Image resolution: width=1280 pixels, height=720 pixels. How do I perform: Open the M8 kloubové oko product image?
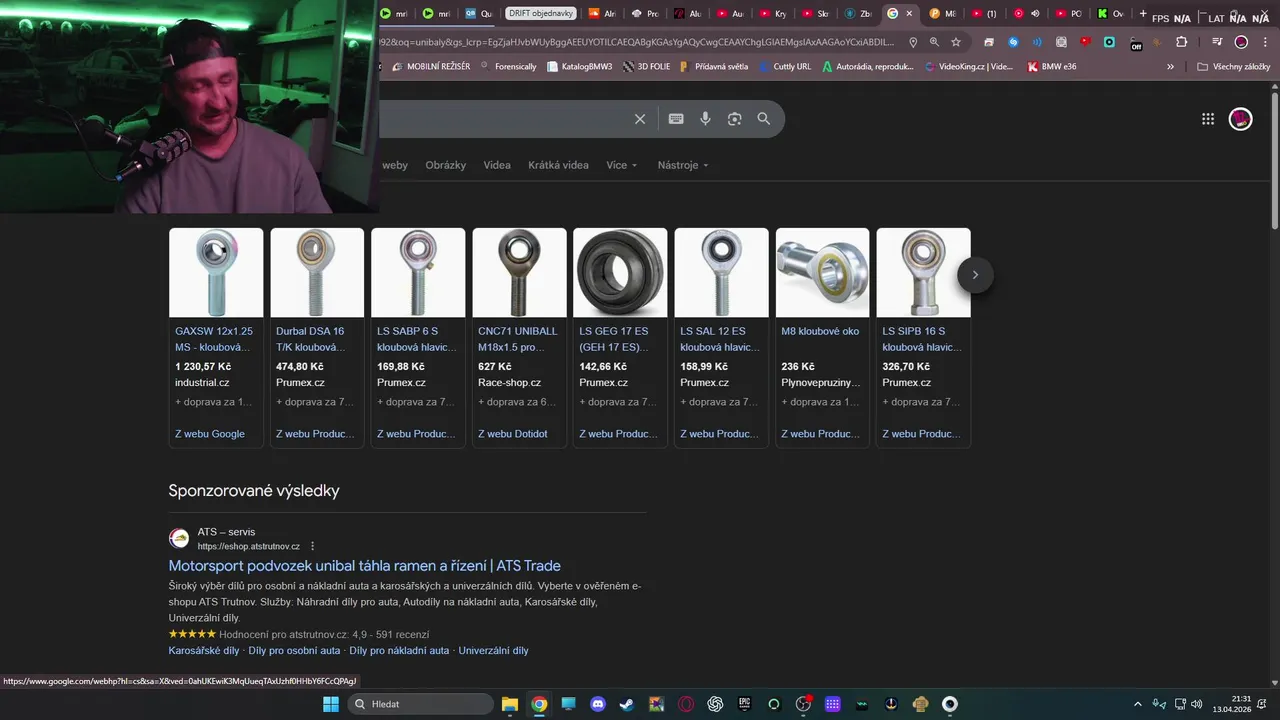click(x=822, y=273)
